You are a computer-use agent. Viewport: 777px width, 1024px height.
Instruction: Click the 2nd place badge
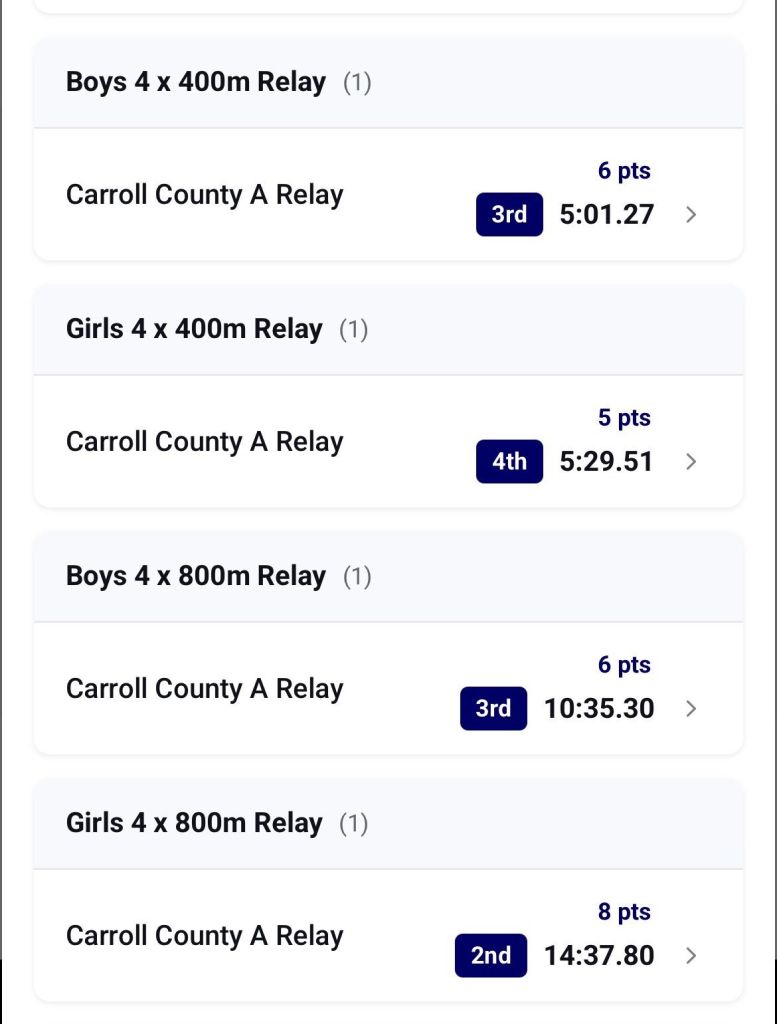coord(491,955)
